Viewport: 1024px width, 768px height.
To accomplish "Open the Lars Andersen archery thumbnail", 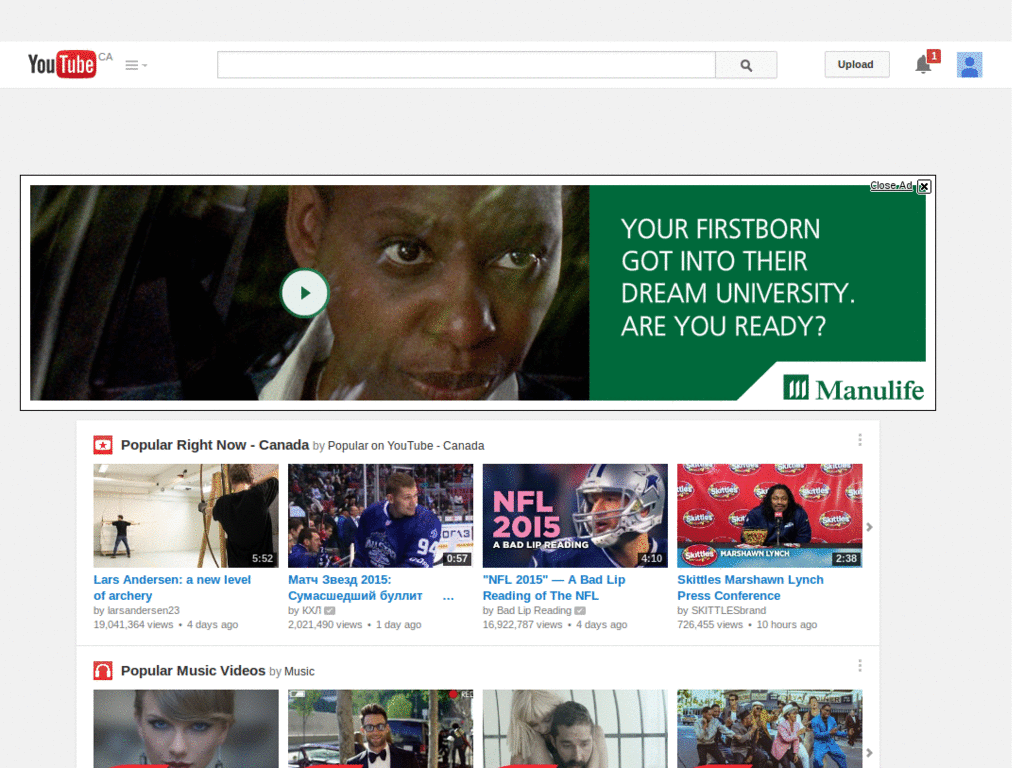I will [186, 515].
